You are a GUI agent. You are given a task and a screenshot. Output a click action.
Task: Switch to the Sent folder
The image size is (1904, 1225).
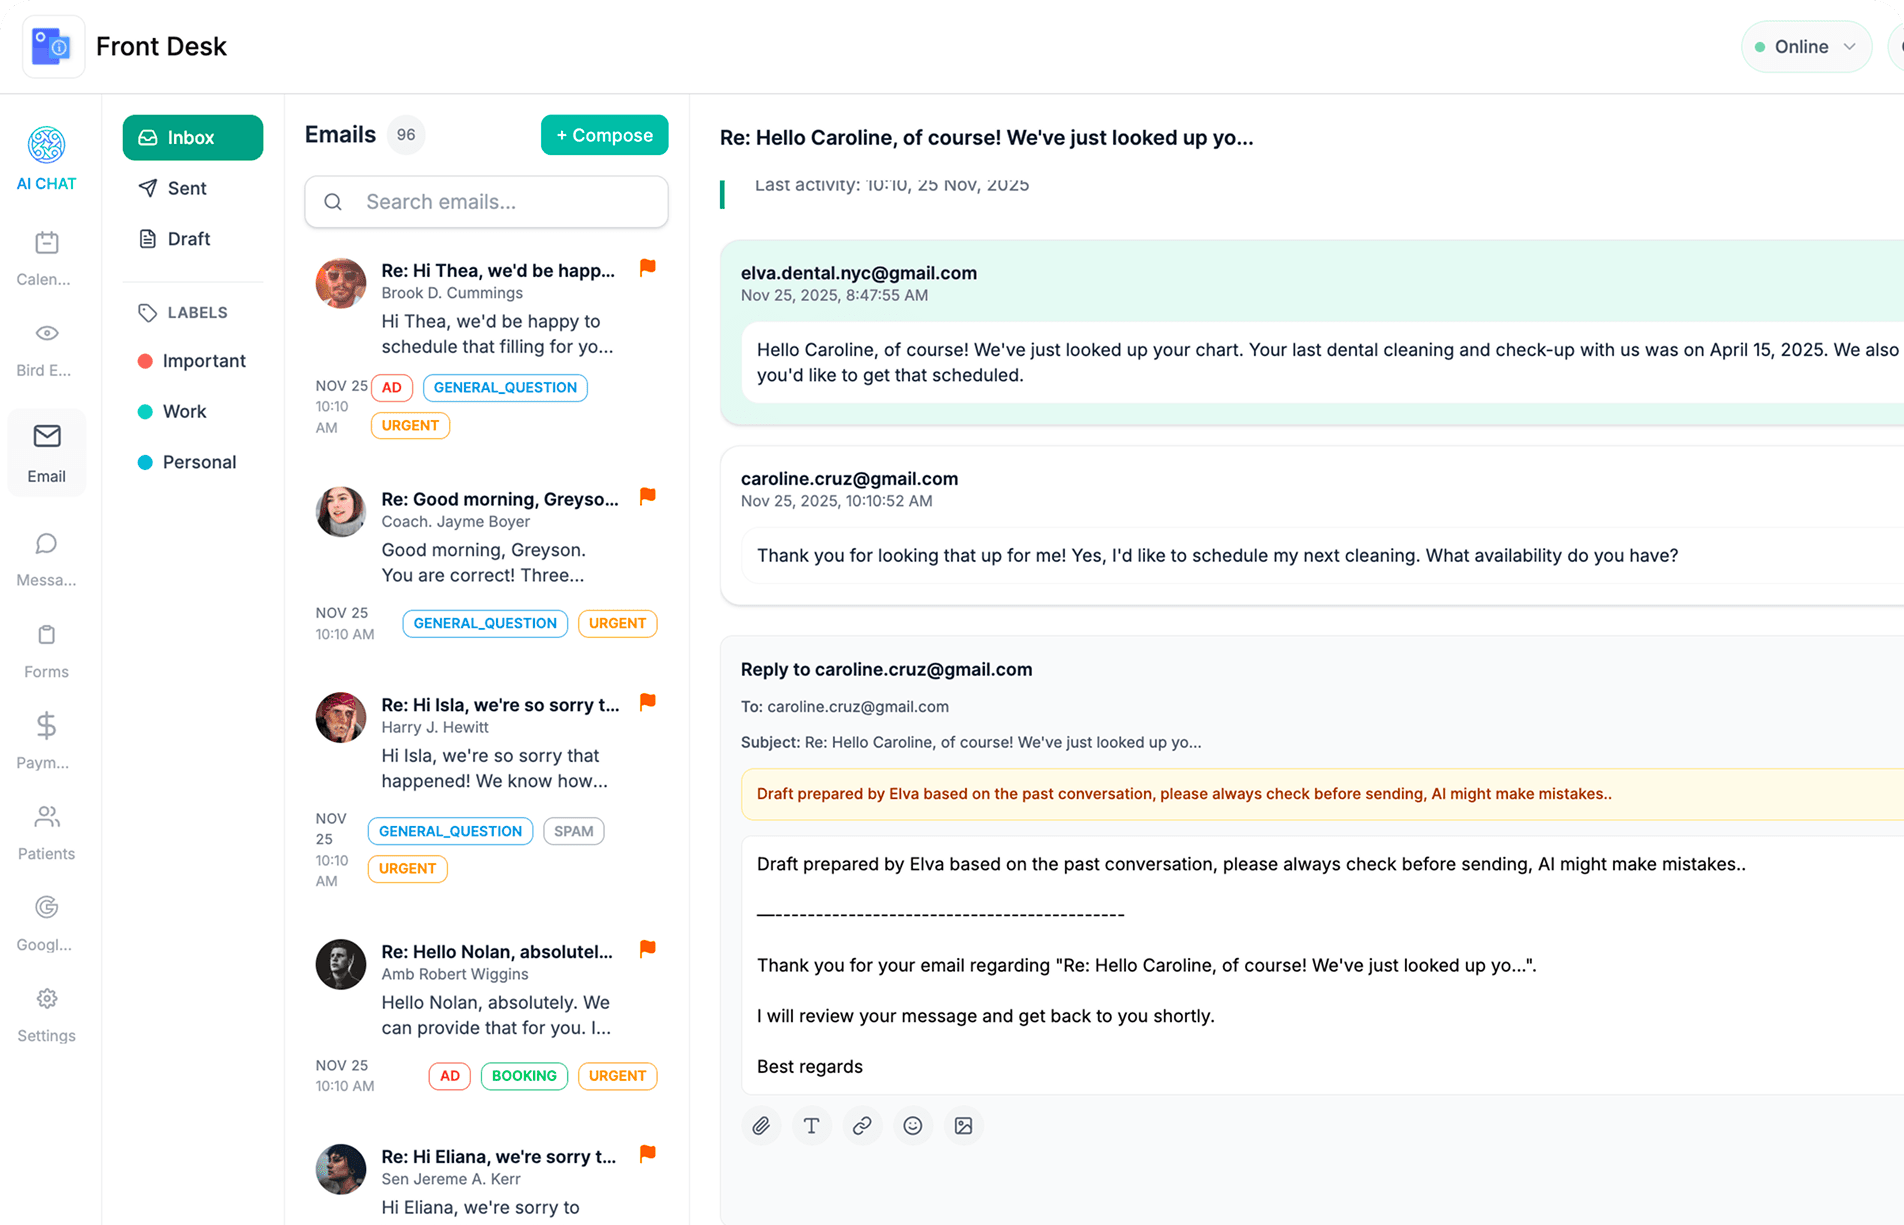(x=186, y=188)
